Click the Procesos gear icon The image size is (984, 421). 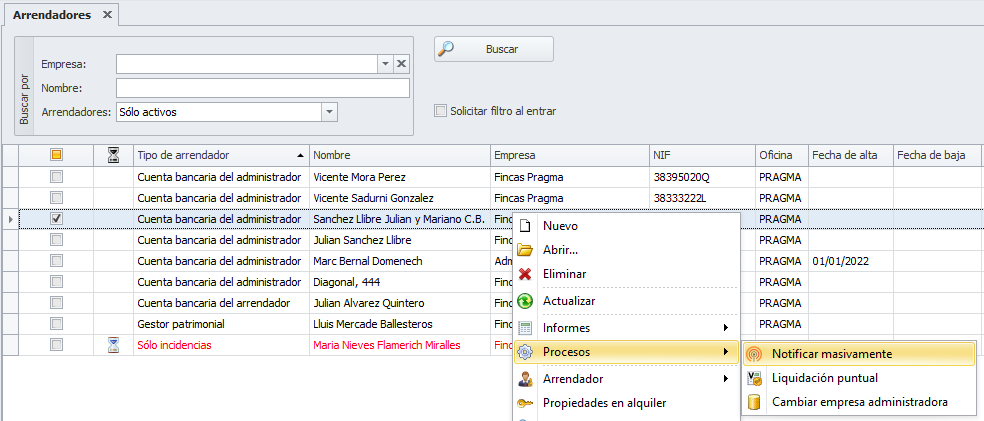click(525, 353)
